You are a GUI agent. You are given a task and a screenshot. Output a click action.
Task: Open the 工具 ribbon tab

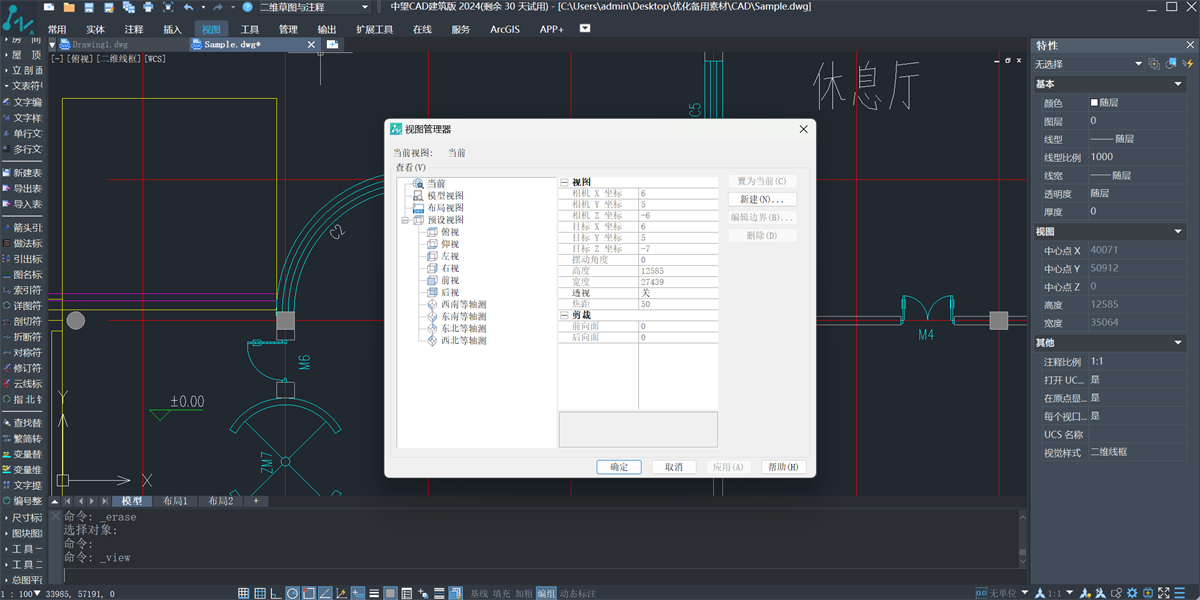tap(250, 30)
